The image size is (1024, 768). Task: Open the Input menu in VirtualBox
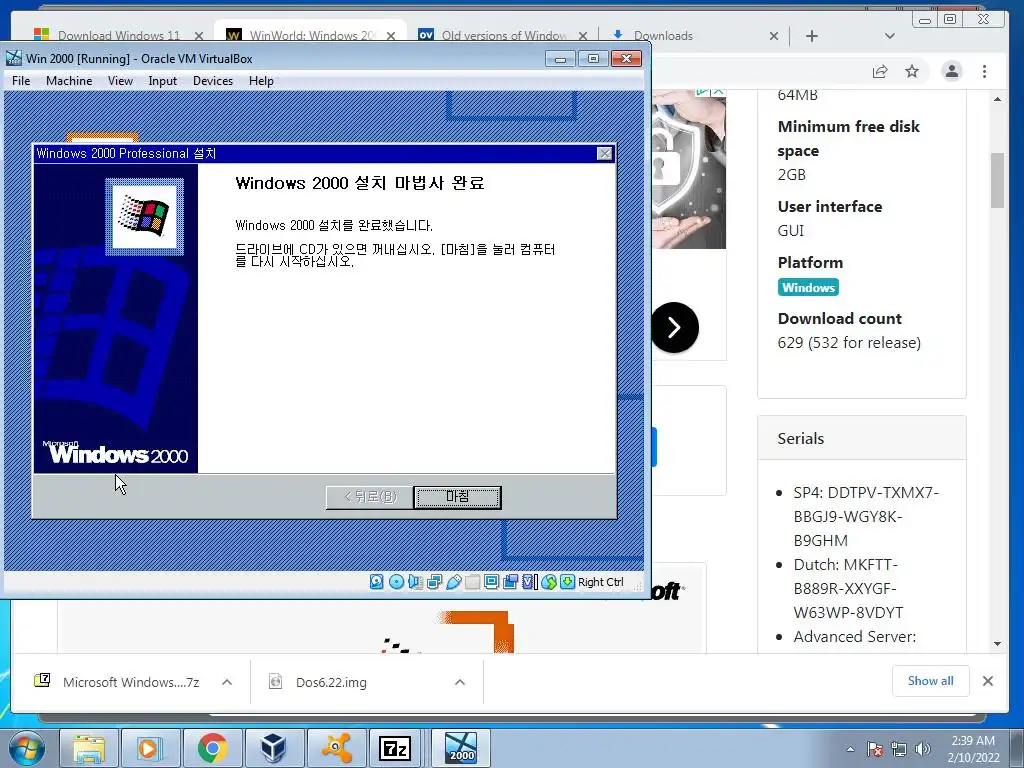[x=162, y=81]
